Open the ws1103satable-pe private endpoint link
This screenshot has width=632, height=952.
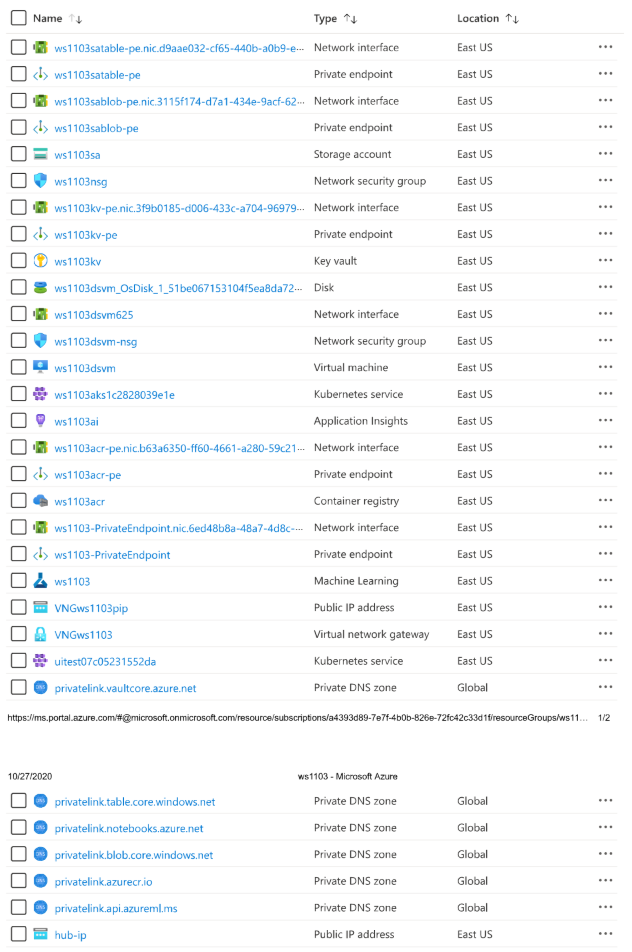97,75
